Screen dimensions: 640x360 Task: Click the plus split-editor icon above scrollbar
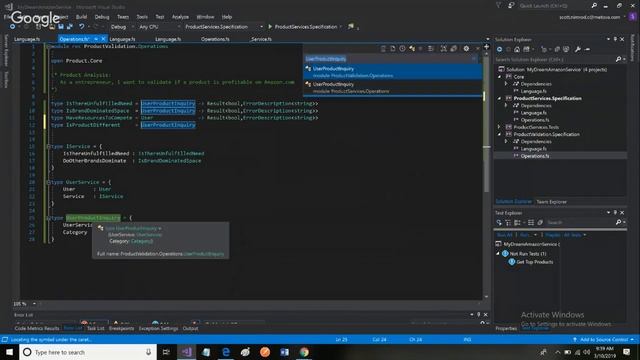pyautogui.click(x=487, y=47)
